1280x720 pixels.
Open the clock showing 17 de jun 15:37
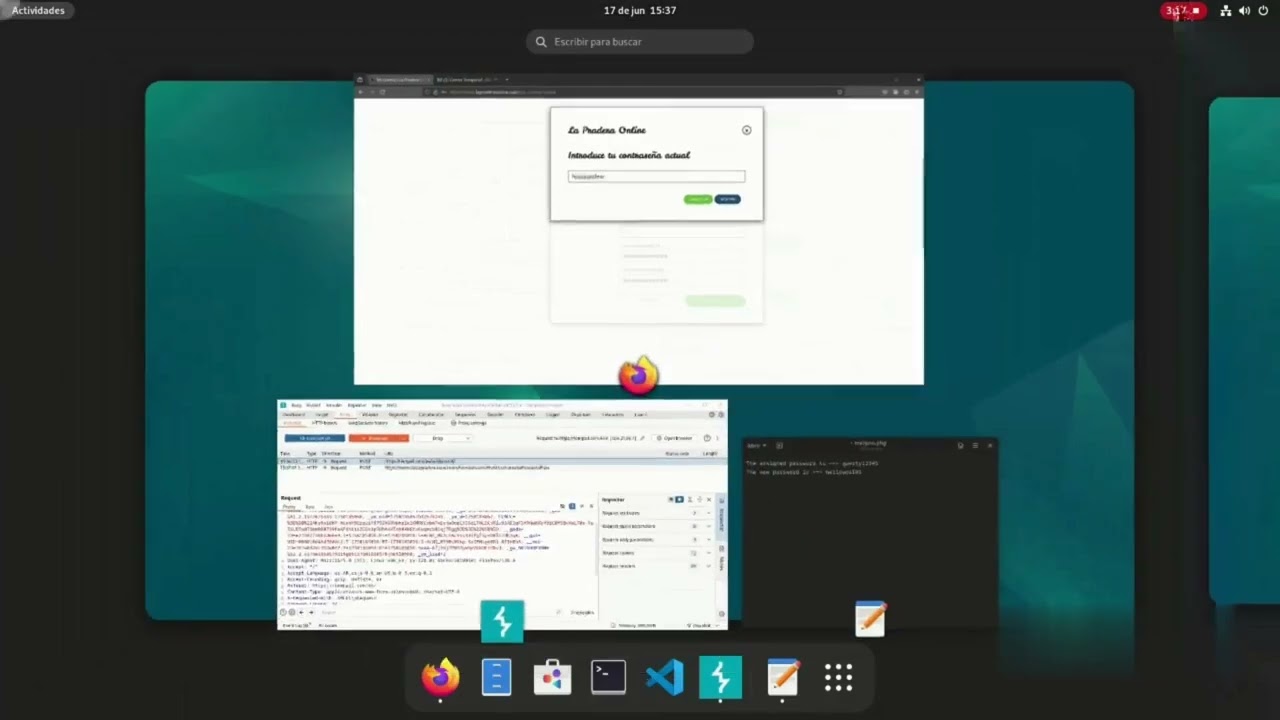640,10
